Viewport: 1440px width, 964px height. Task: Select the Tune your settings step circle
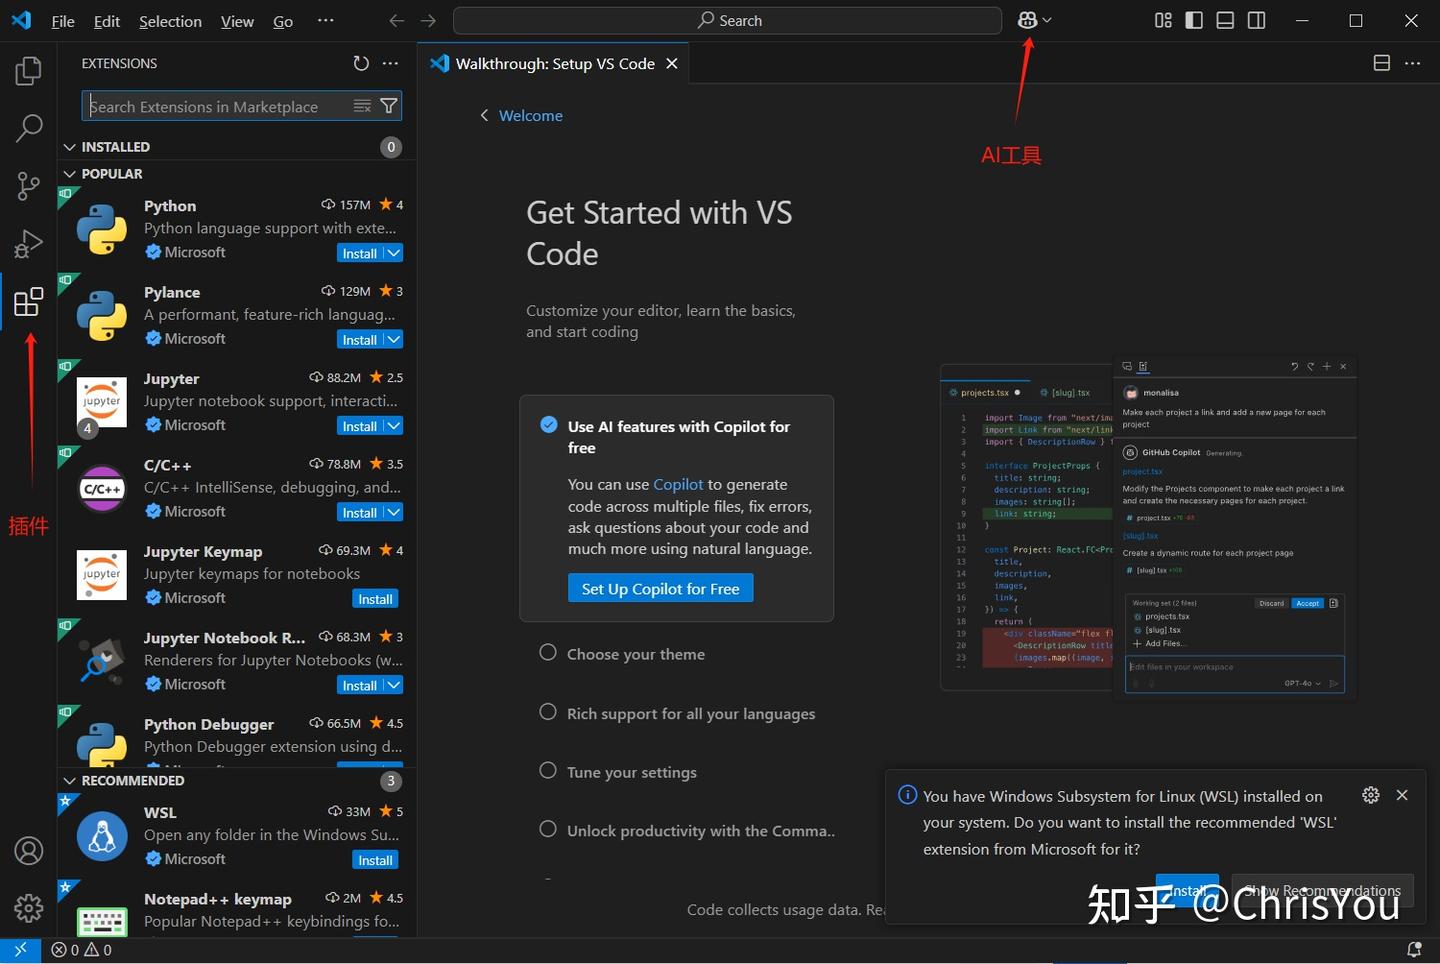(x=548, y=771)
